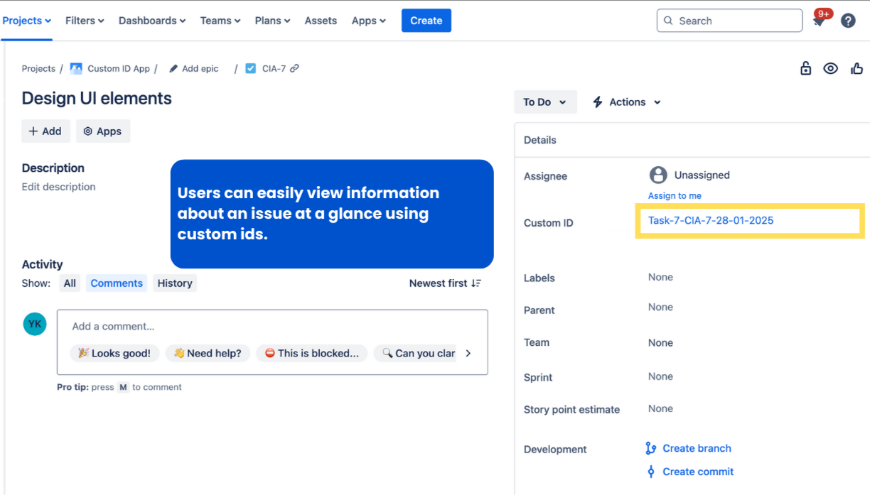Image resolution: width=870 pixels, height=495 pixels.
Task: Expand the Actions dropdown
Action: click(627, 102)
